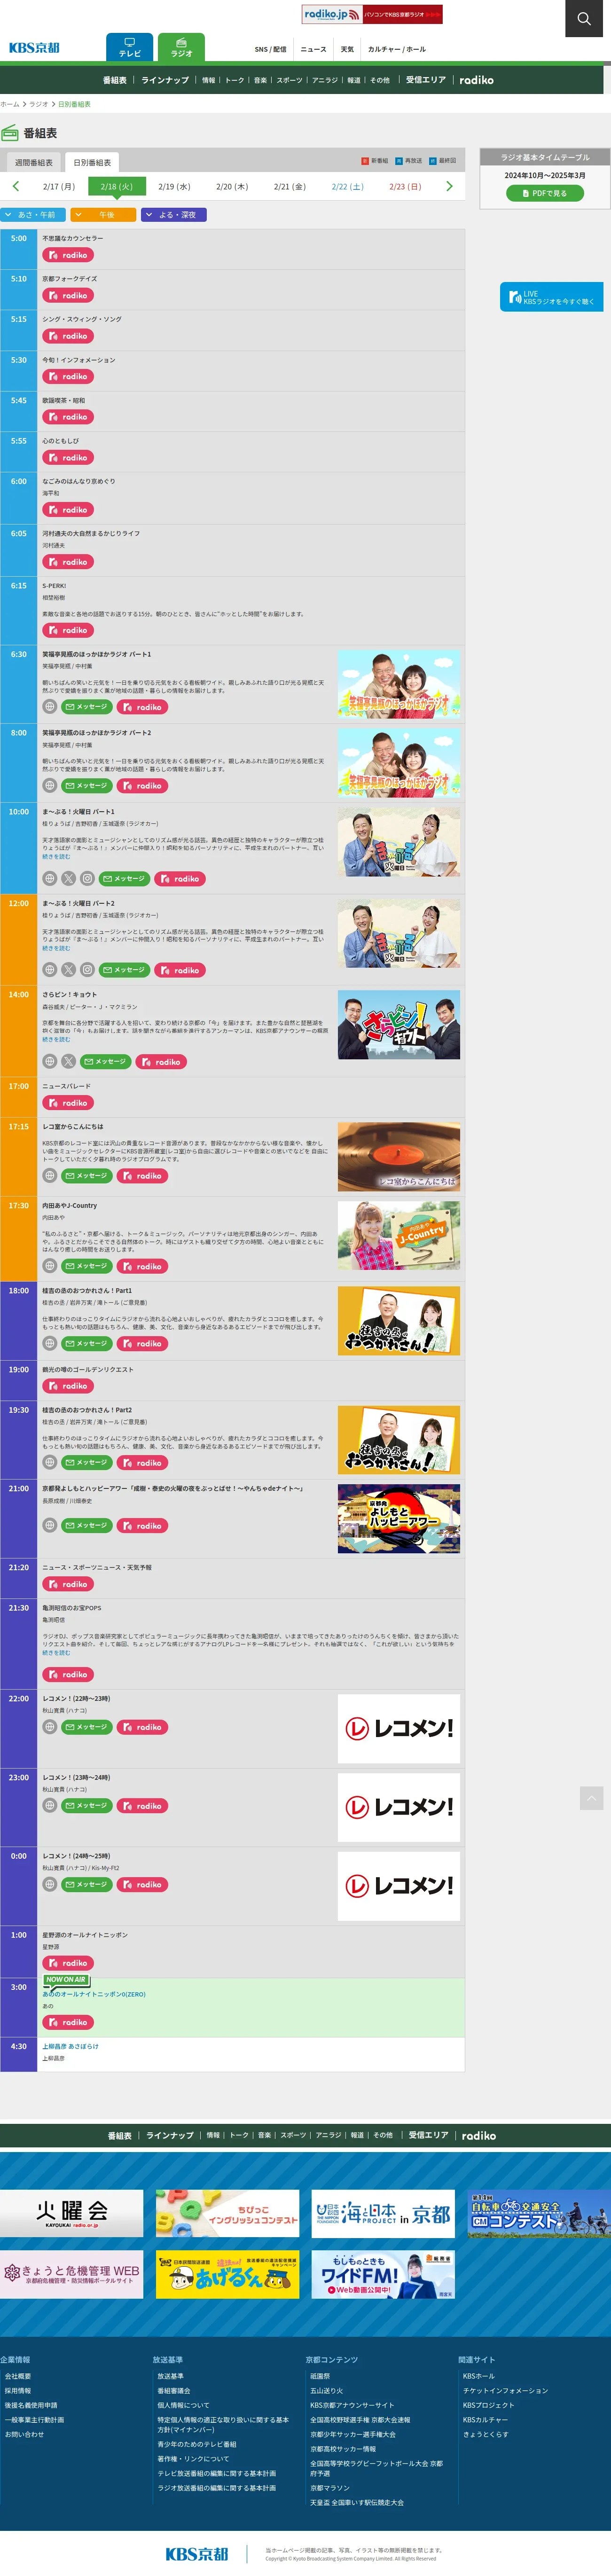Click さらピン!キョウト program thumbnail
Image resolution: width=611 pixels, height=2576 pixels.
[x=399, y=1025]
